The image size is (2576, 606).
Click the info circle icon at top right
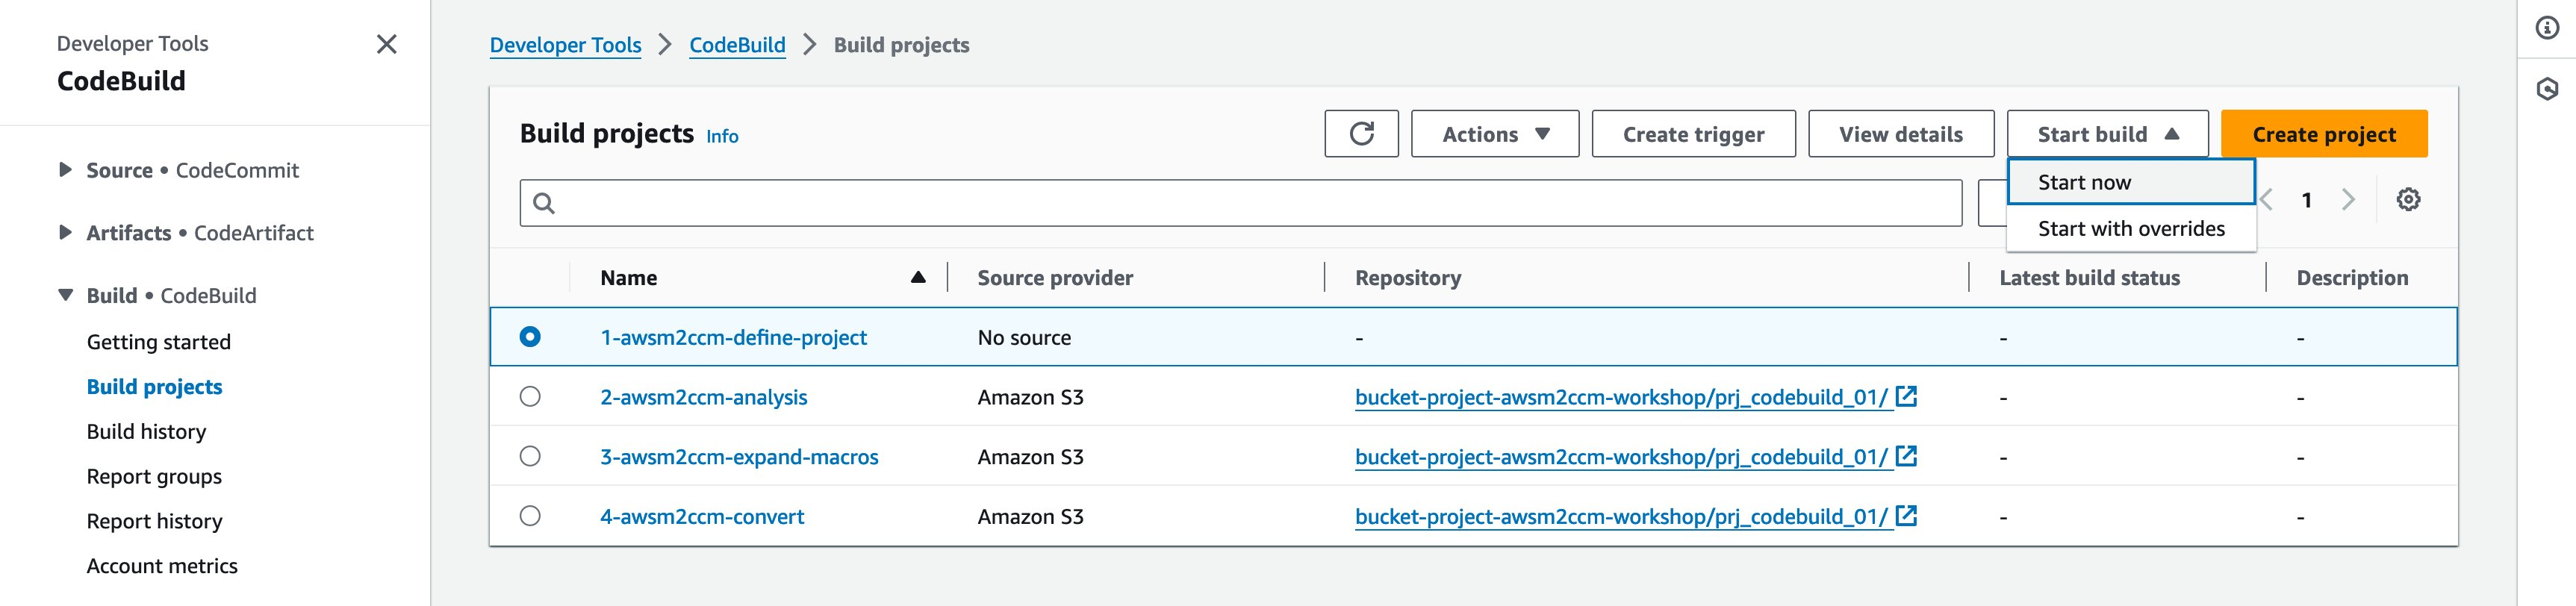click(x=2547, y=28)
